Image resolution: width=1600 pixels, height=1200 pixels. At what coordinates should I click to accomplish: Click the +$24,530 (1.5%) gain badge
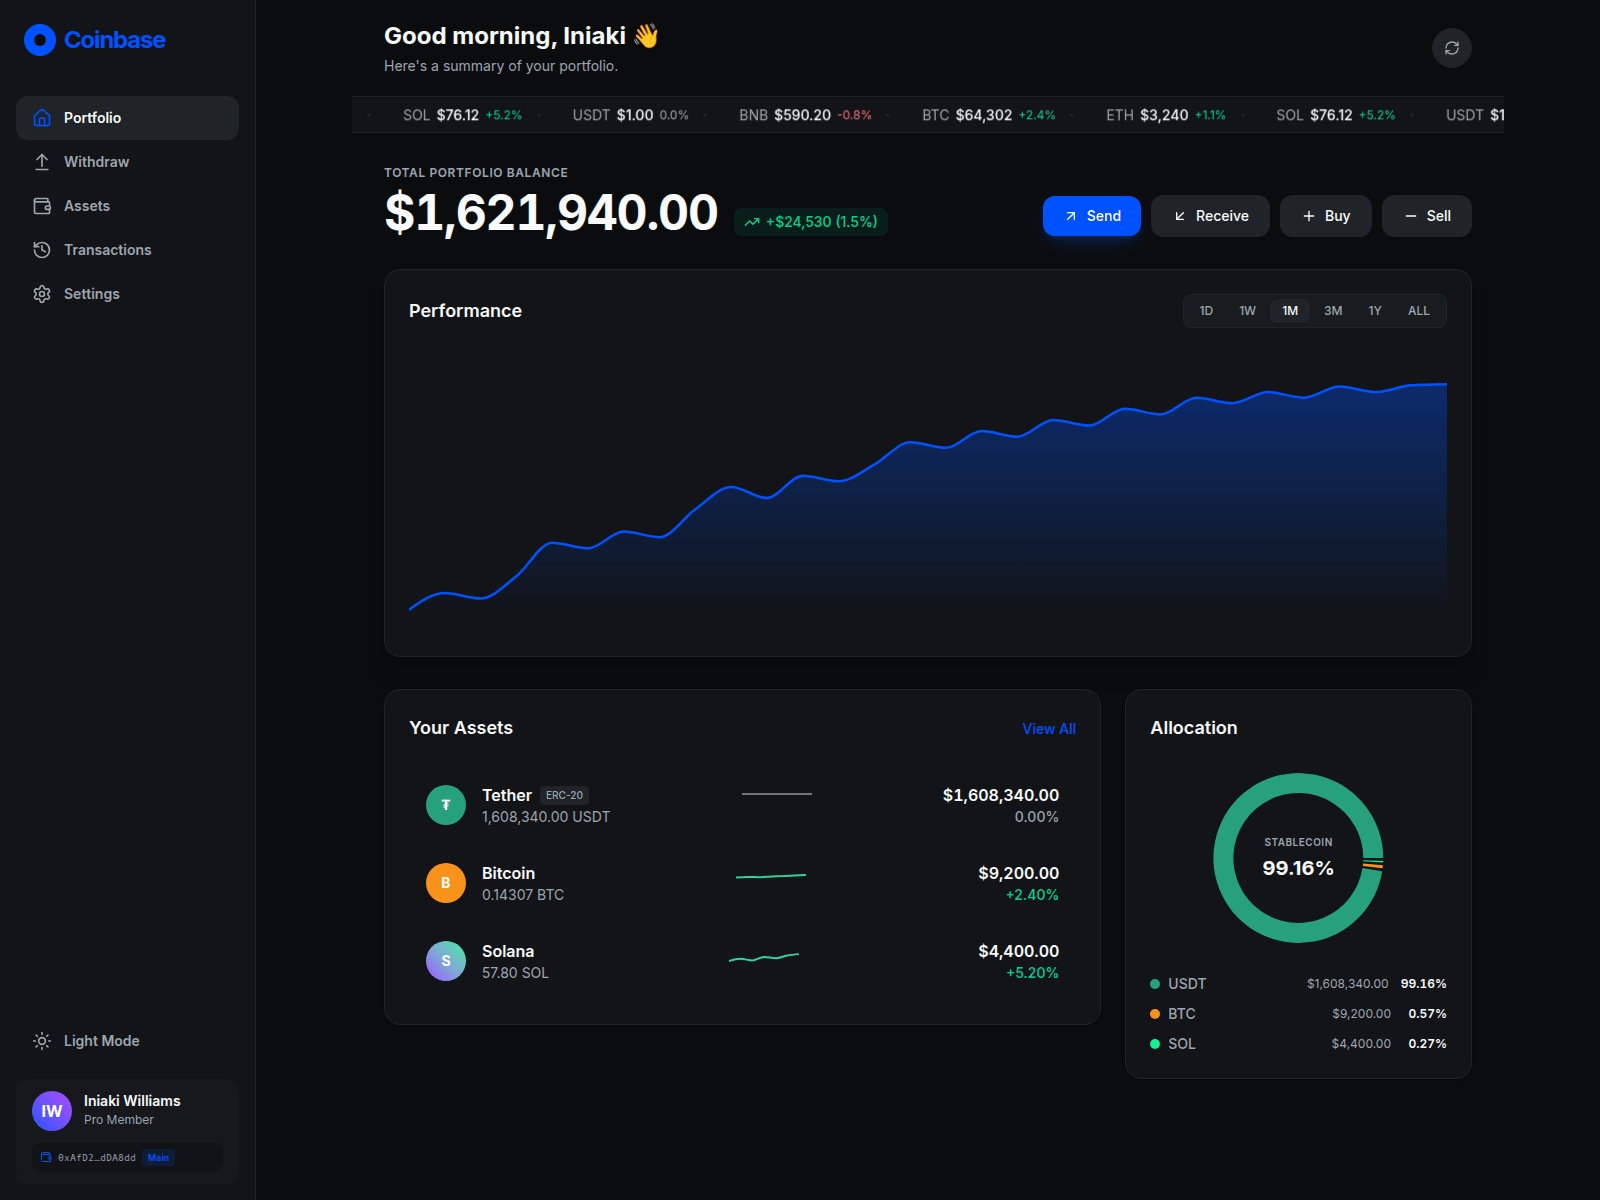811,222
